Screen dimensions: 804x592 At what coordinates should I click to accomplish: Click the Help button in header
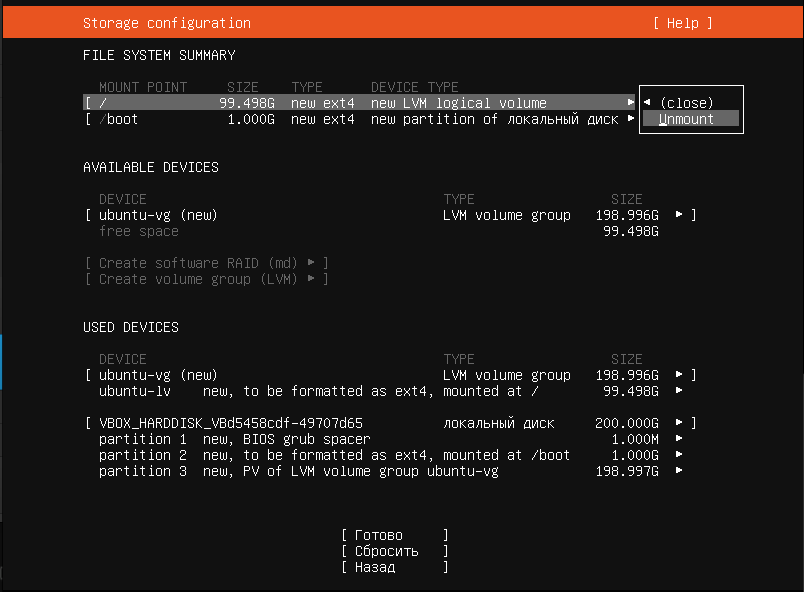(x=683, y=23)
